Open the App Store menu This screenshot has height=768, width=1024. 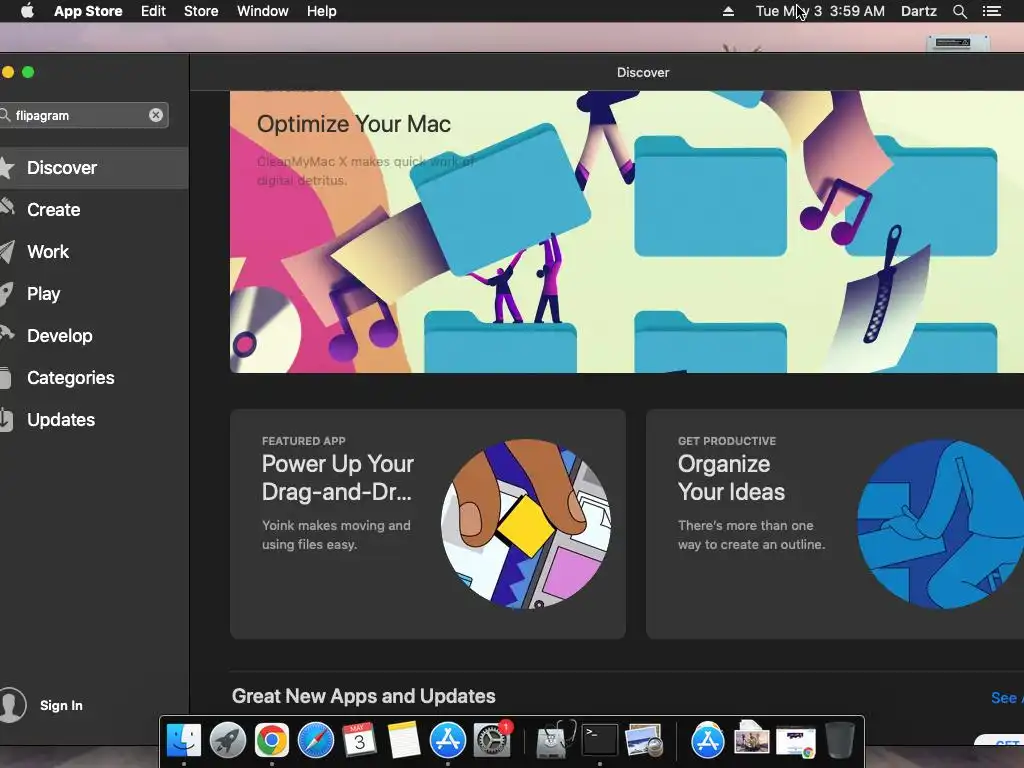pos(88,11)
